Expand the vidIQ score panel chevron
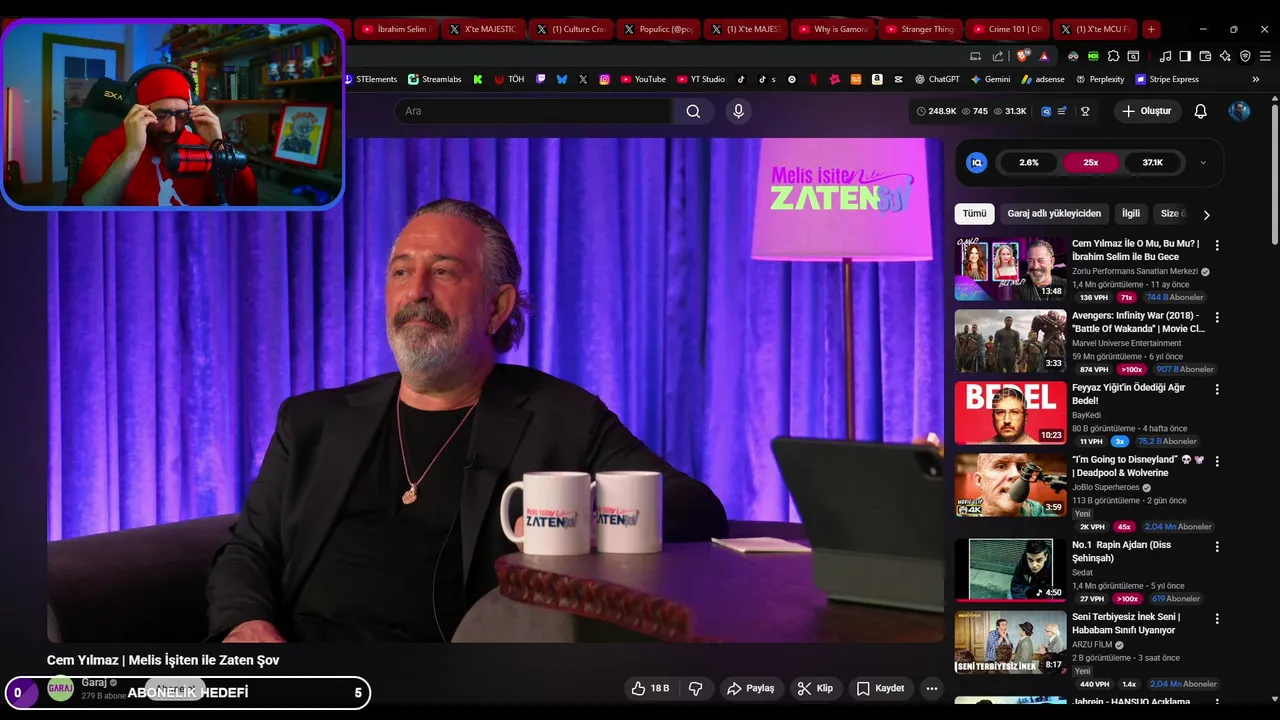The height and width of the screenshot is (720, 1280). pyautogui.click(x=1203, y=163)
